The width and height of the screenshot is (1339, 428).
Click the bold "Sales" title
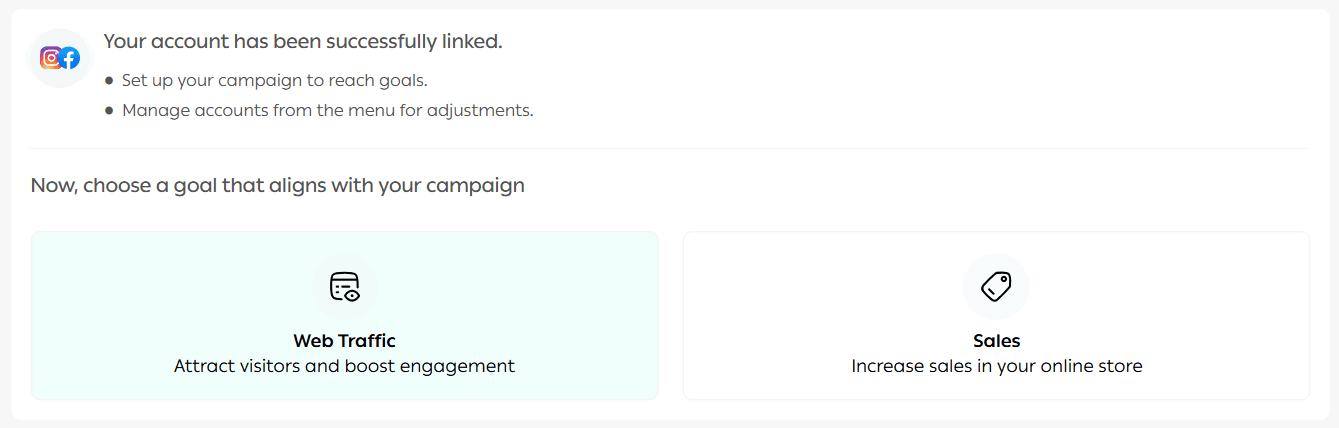tap(996, 341)
